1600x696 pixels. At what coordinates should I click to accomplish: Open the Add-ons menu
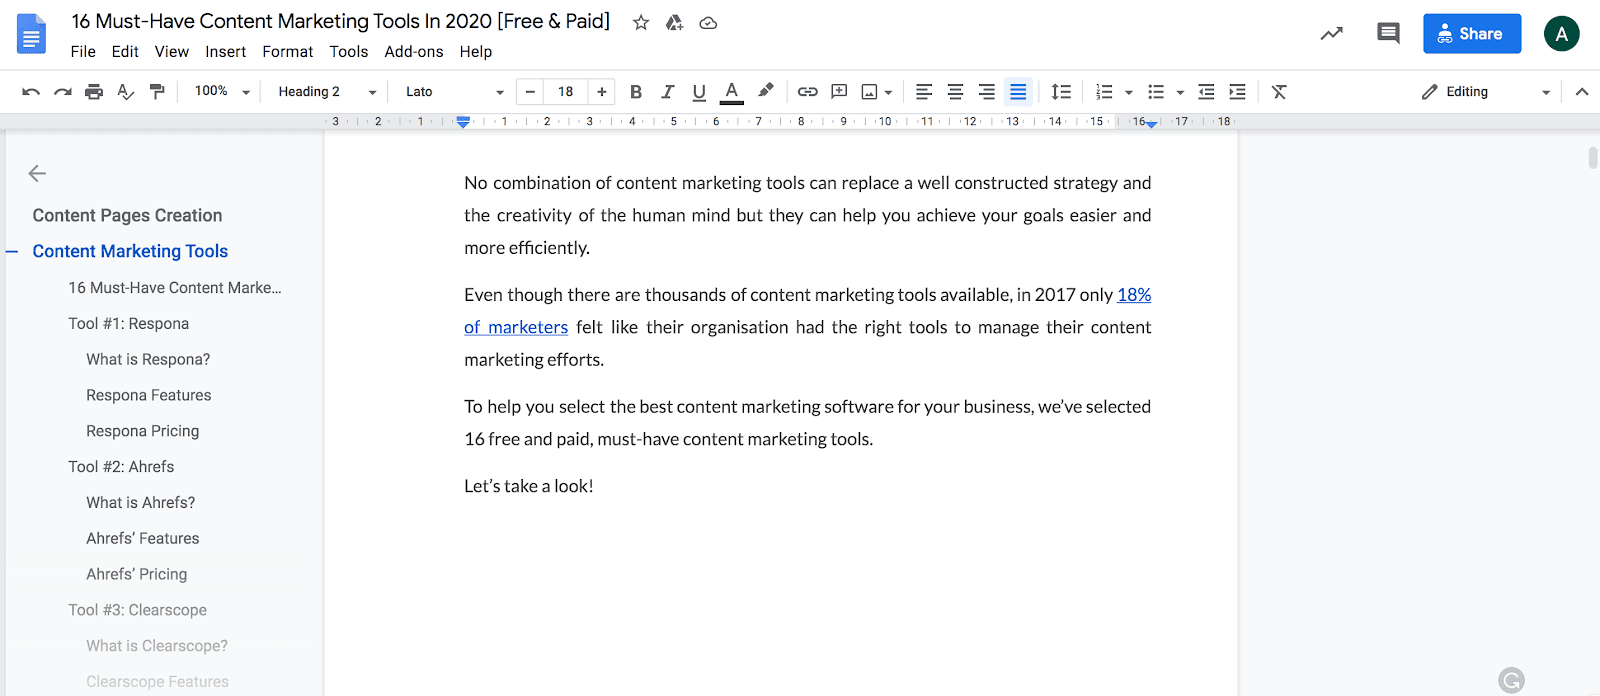click(x=414, y=52)
